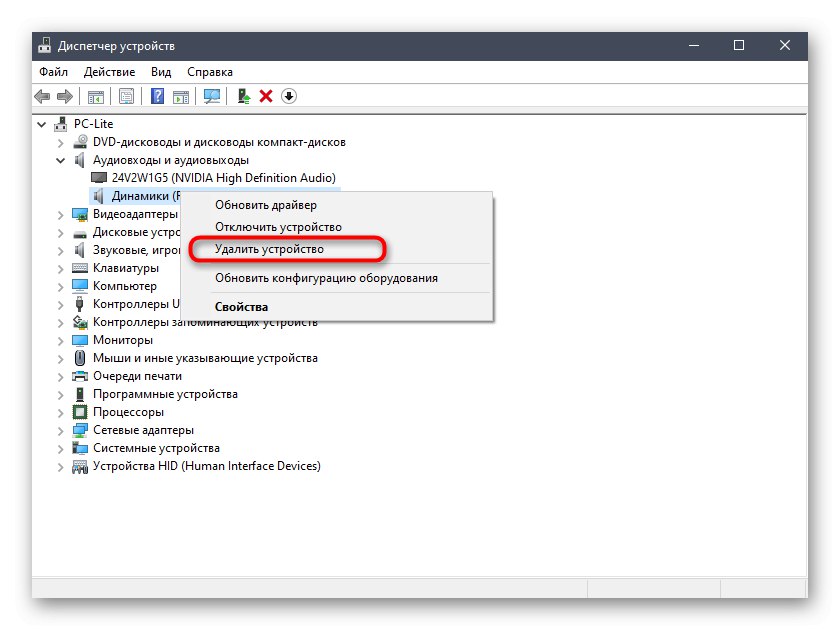
Task: Open the Справка menu
Action: tap(209, 72)
